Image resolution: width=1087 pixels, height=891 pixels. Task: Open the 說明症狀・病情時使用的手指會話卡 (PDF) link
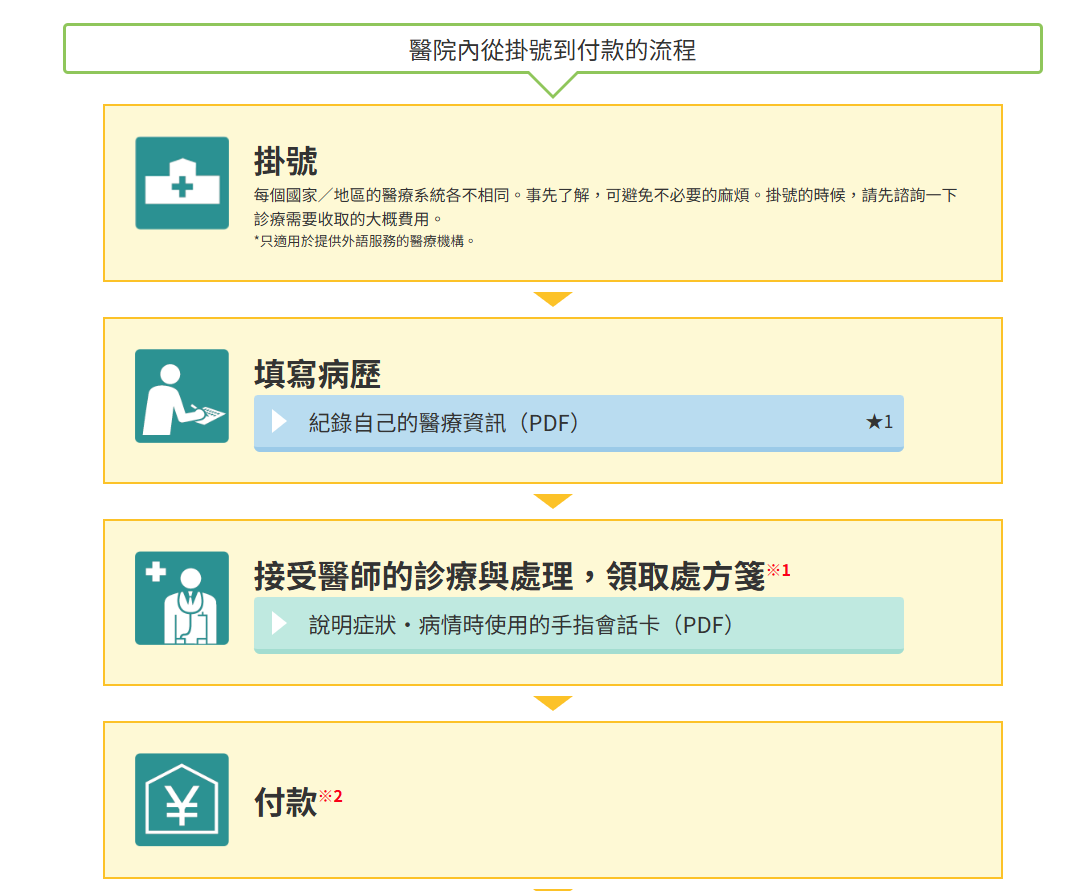[522, 625]
